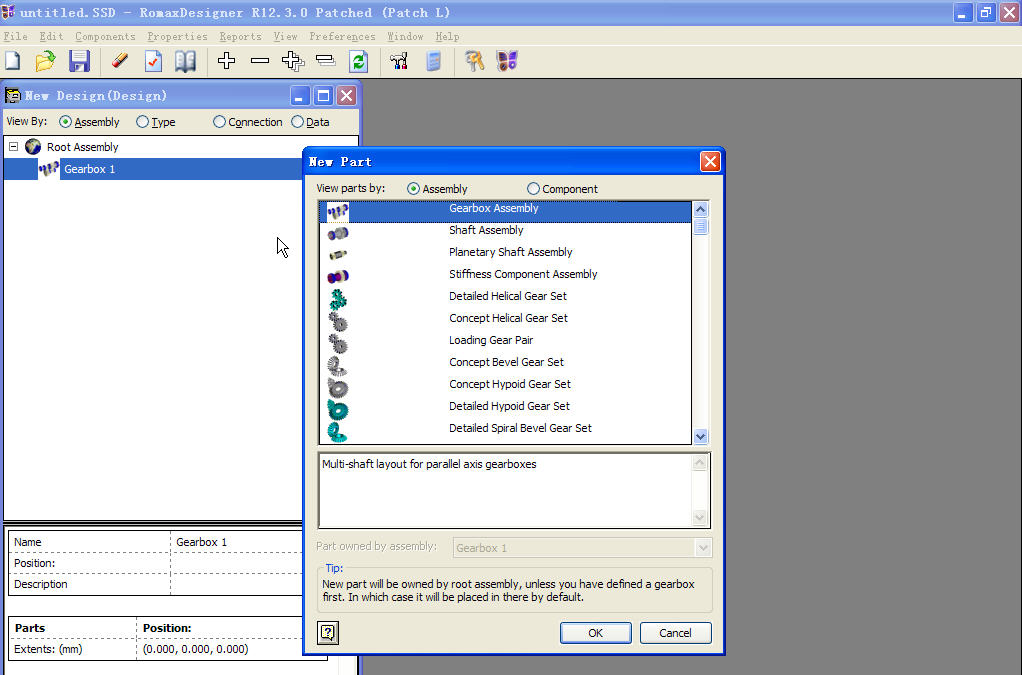
Task: Save design with floppy disk icon
Action: point(80,61)
